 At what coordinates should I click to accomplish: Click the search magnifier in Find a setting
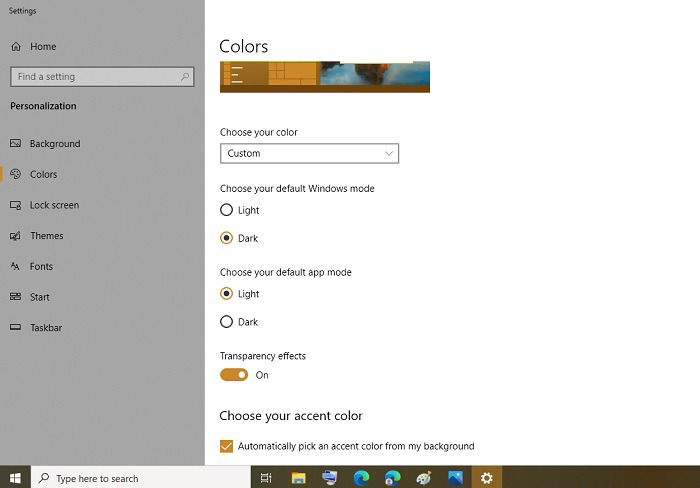pyautogui.click(x=185, y=77)
